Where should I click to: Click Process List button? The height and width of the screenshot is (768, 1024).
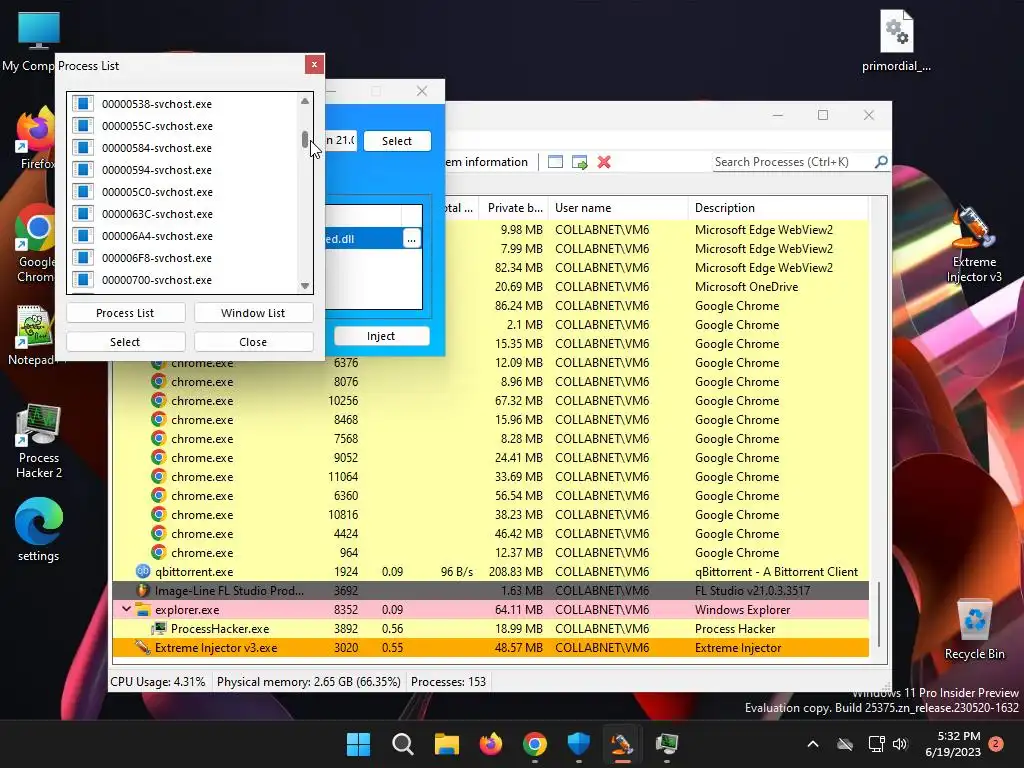coord(125,313)
